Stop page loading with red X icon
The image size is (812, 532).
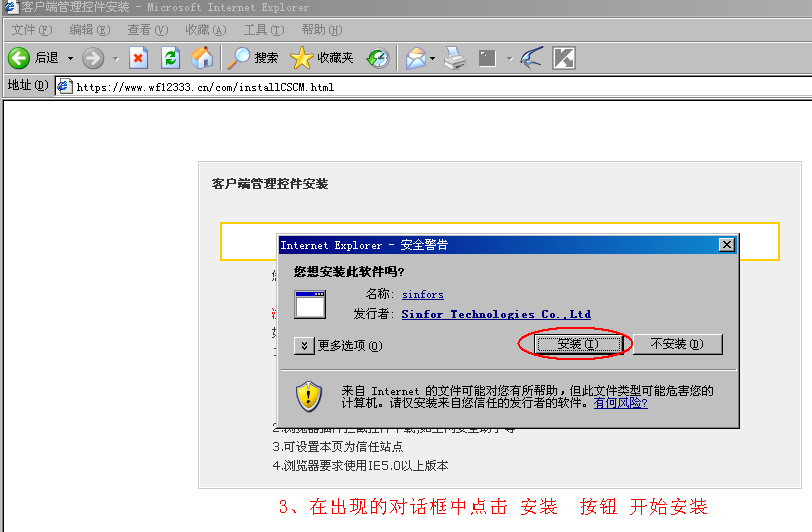click(x=138, y=59)
